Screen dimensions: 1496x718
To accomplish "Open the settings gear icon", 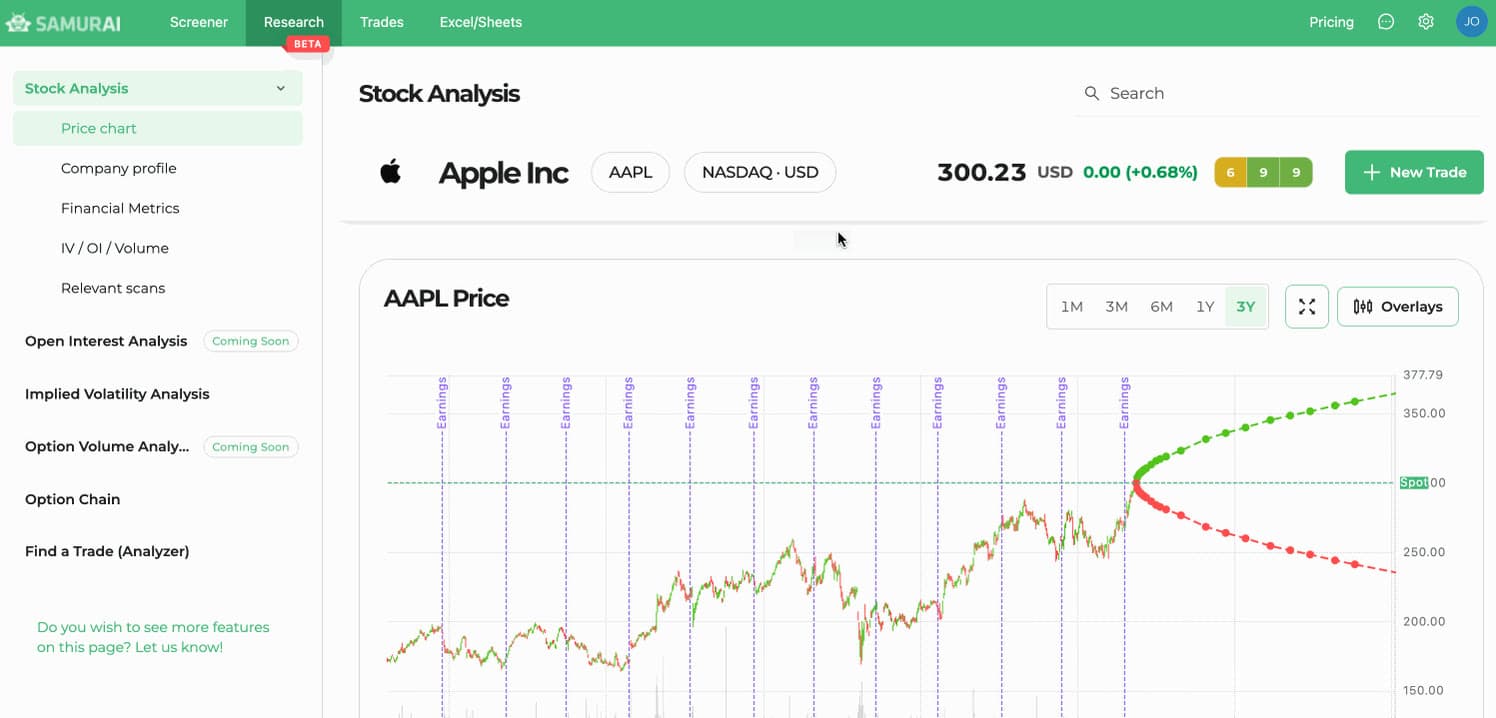I will tap(1426, 22).
